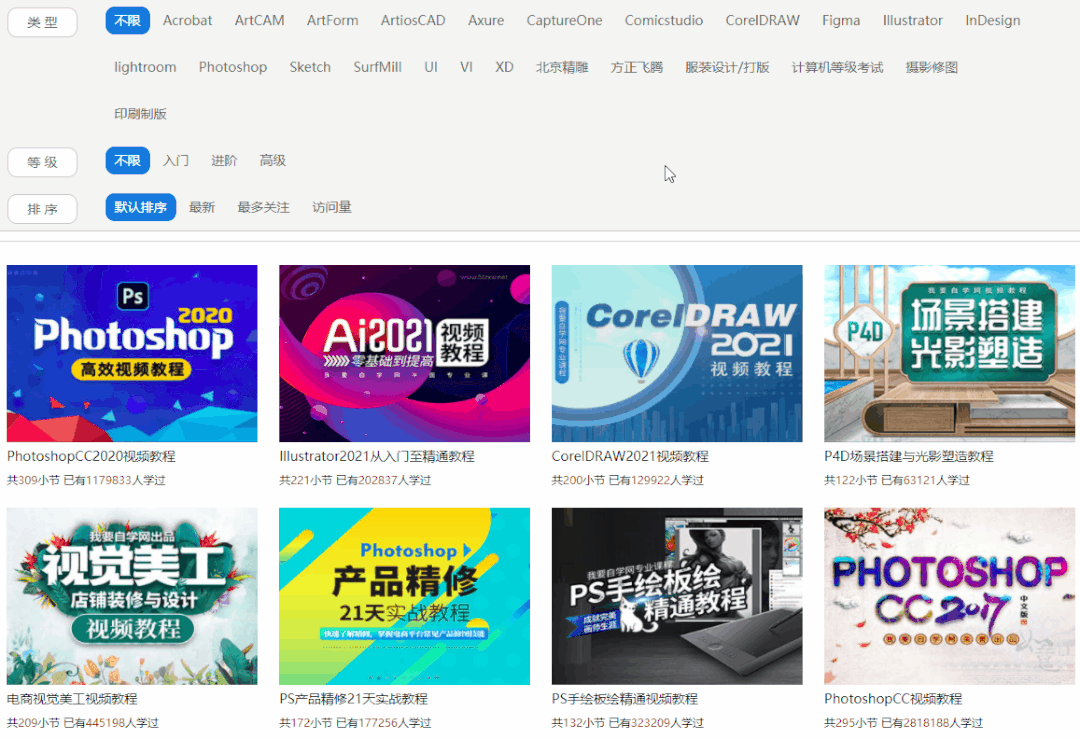
Task: Sort courses by 最新
Action: point(202,207)
